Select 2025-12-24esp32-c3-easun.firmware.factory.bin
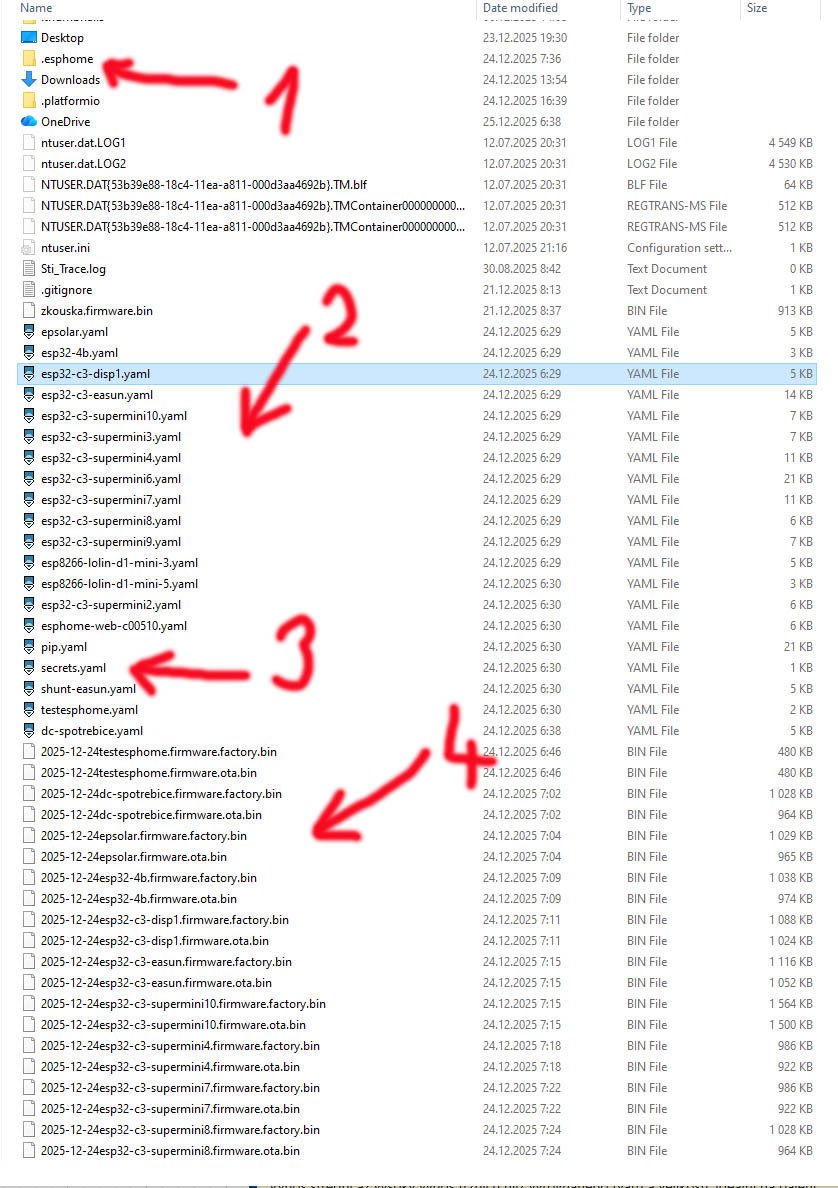838x1188 pixels. point(166,961)
